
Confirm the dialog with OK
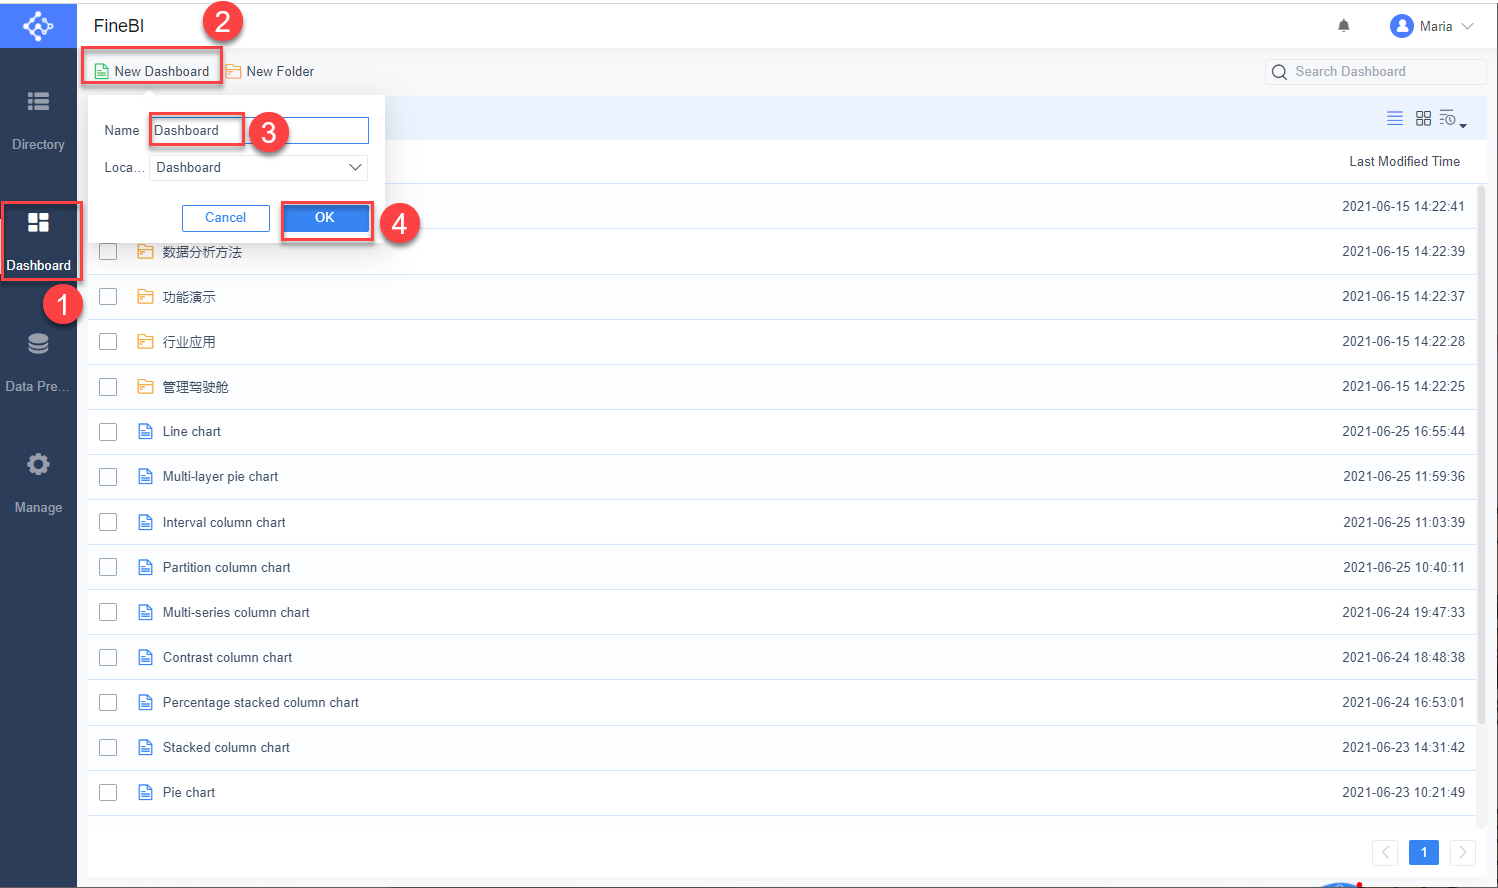pos(326,218)
